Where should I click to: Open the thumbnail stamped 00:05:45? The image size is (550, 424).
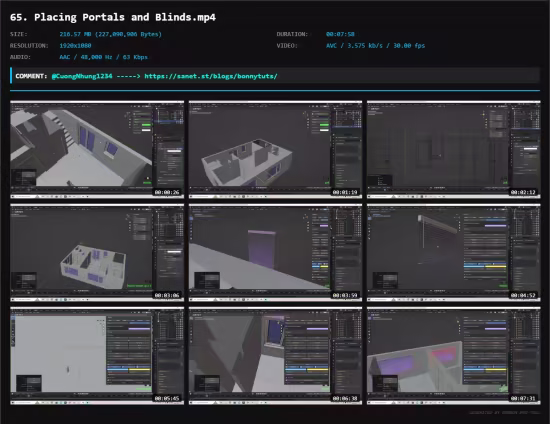click(x=97, y=356)
